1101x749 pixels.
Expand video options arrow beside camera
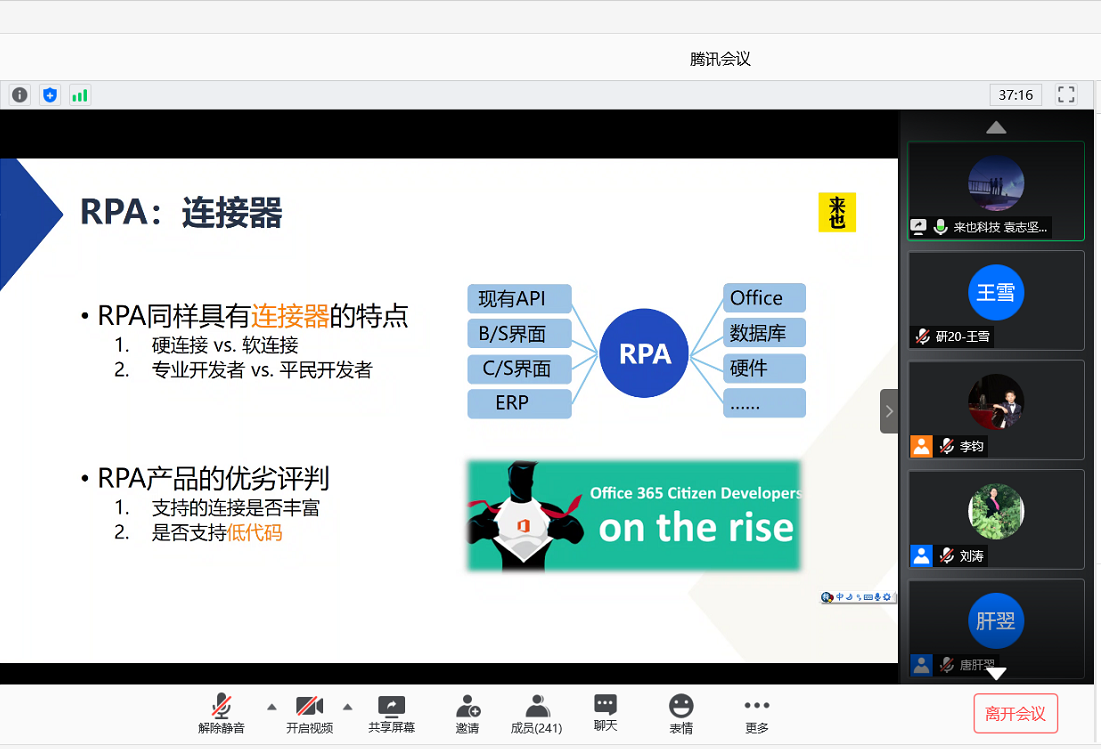pyautogui.click(x=347, y=705)
